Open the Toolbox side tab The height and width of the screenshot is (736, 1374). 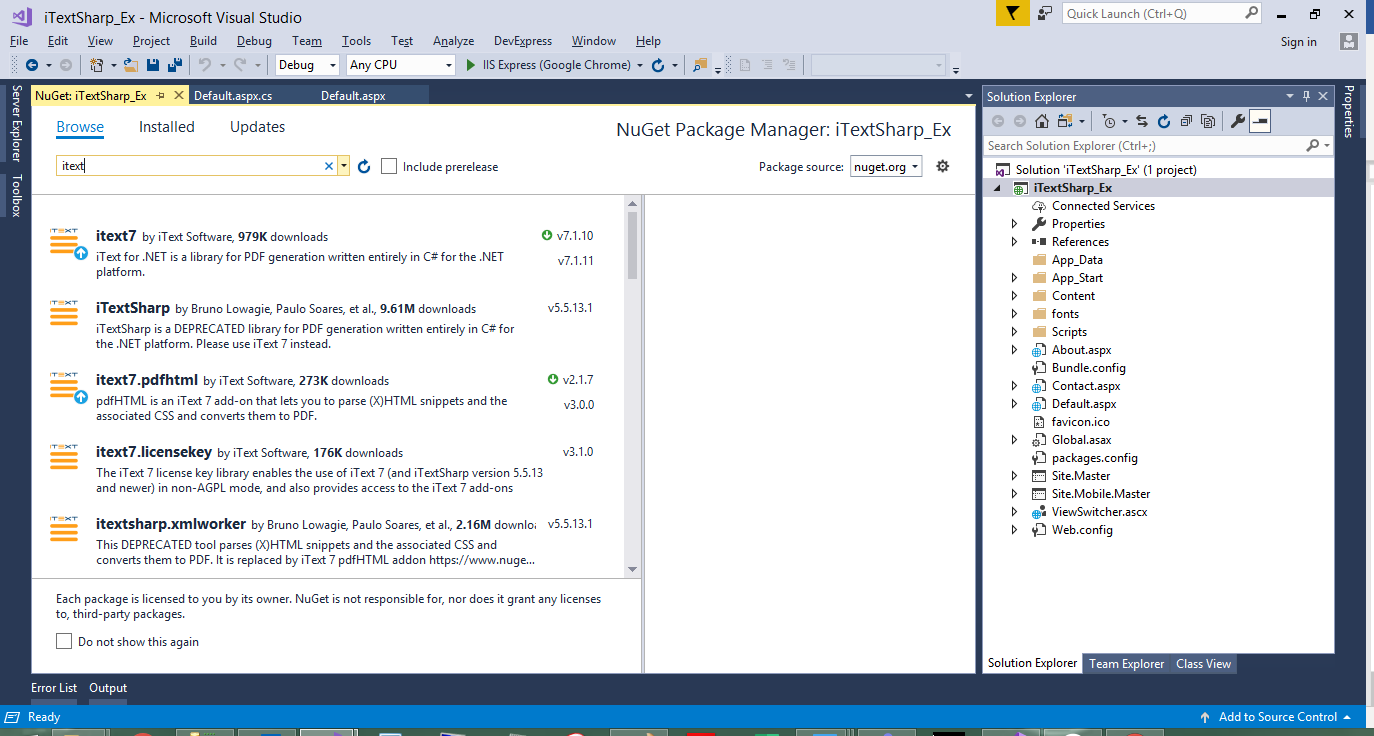point(16,195)
